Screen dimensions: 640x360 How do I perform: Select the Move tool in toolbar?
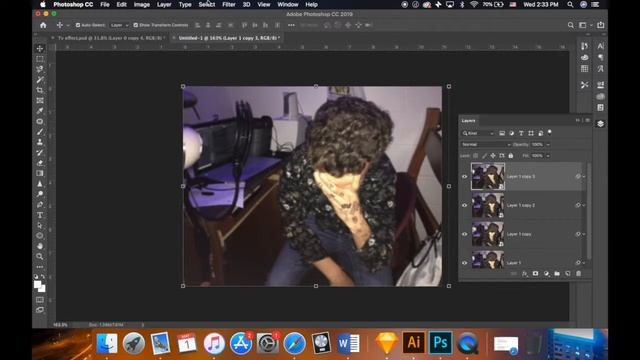(40, 49)
